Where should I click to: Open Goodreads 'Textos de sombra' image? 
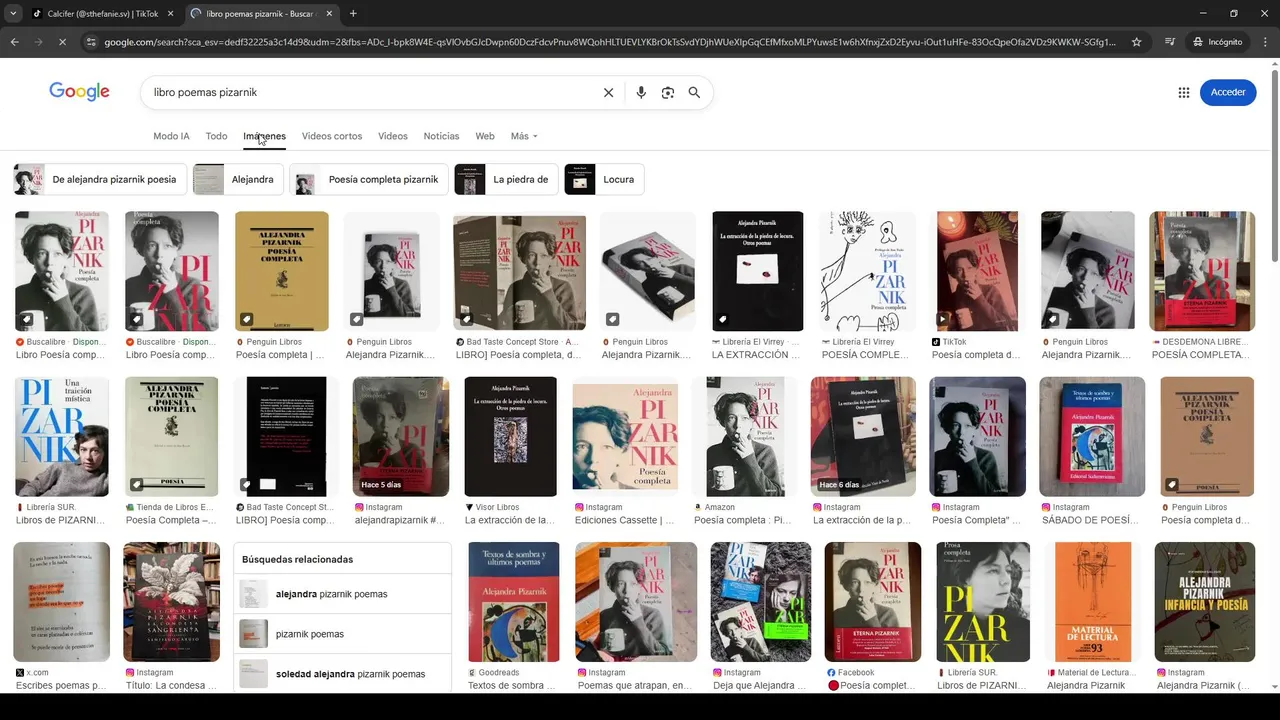(514, 602)
